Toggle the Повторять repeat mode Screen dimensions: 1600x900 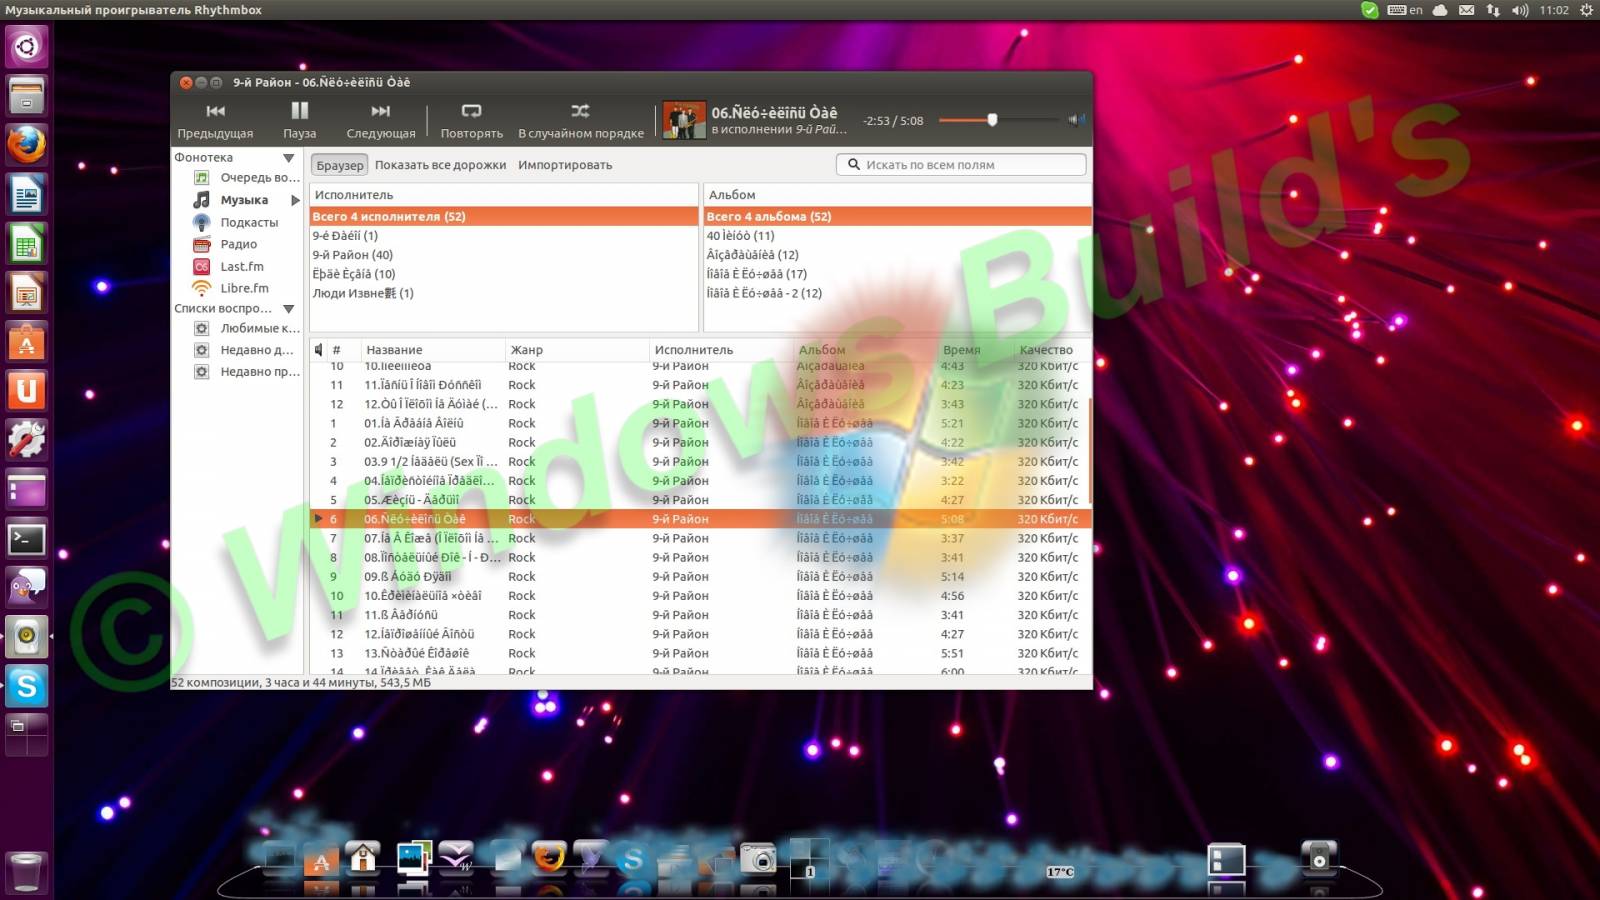471,120
